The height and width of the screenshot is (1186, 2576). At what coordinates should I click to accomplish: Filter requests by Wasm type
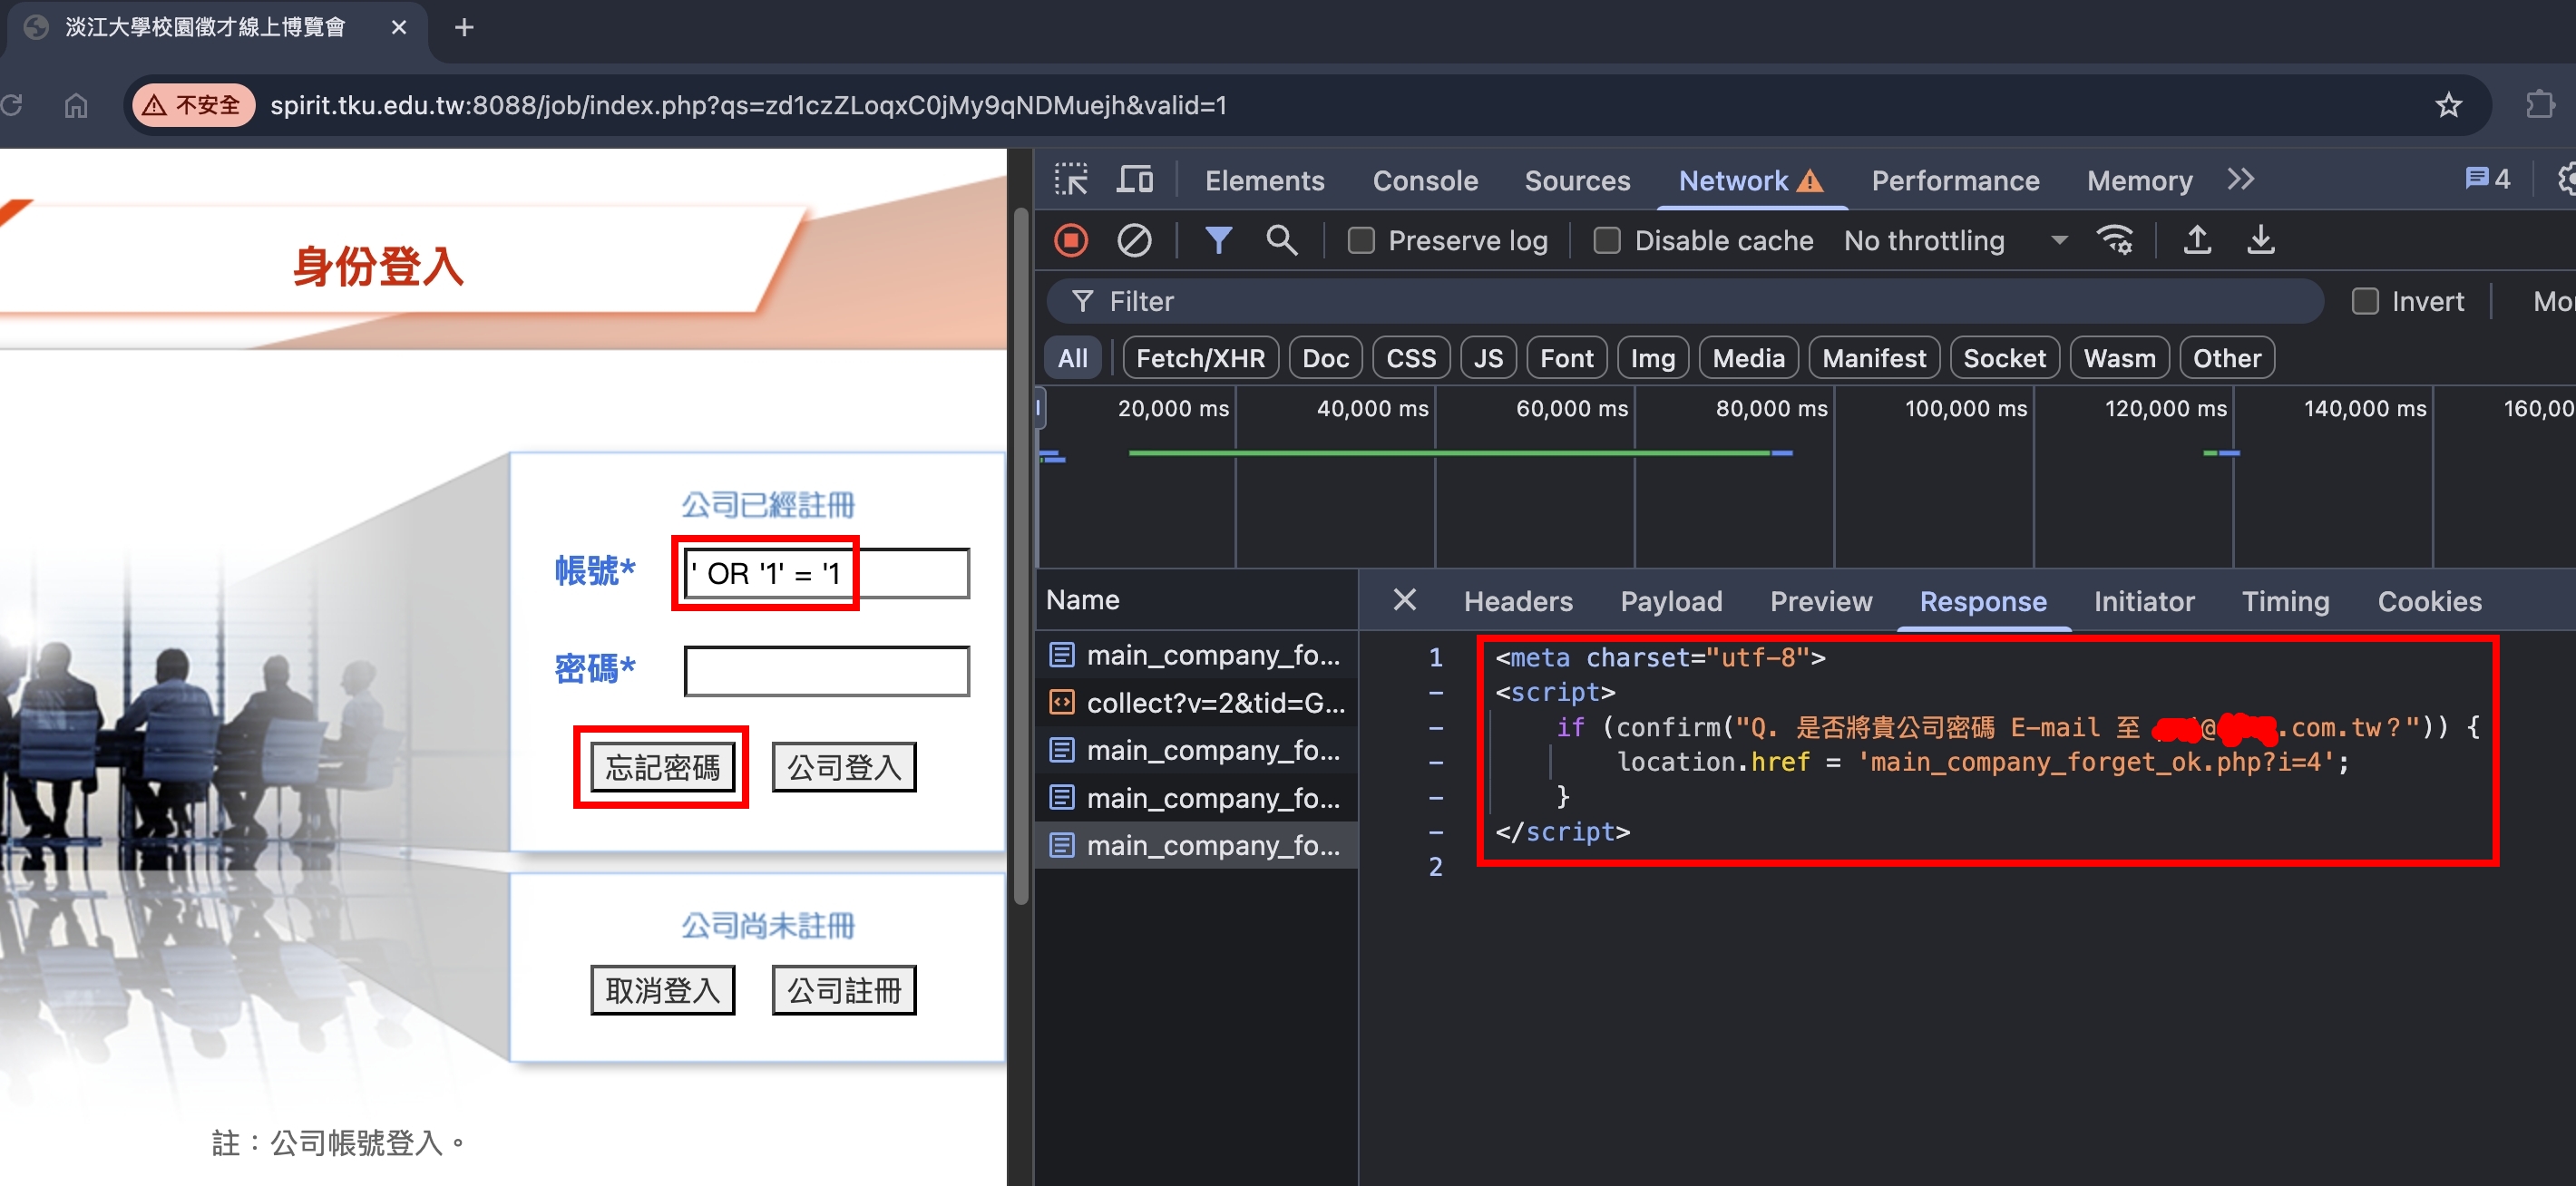click(x=2119, y=358)
